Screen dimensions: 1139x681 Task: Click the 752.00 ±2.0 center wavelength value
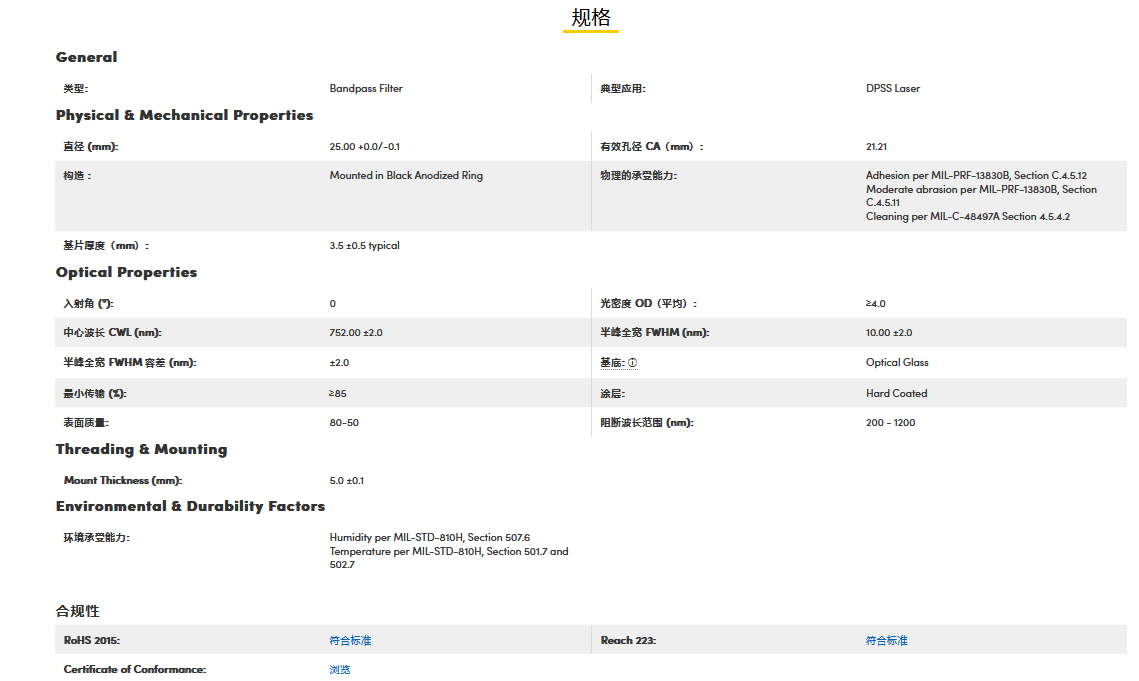(355, 333)
